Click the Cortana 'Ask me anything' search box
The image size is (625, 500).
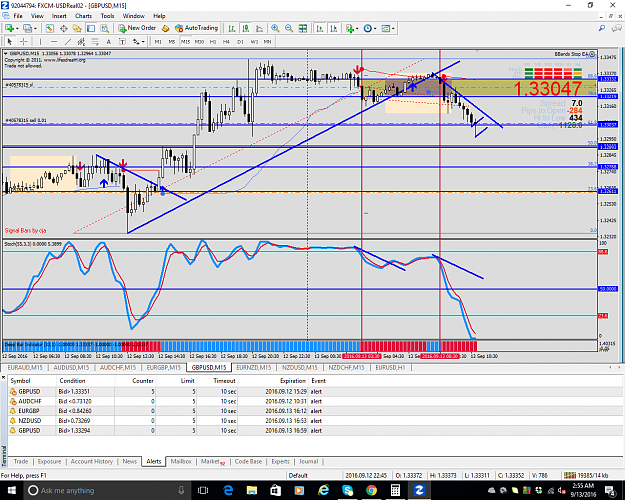click(x=107, y=490)
